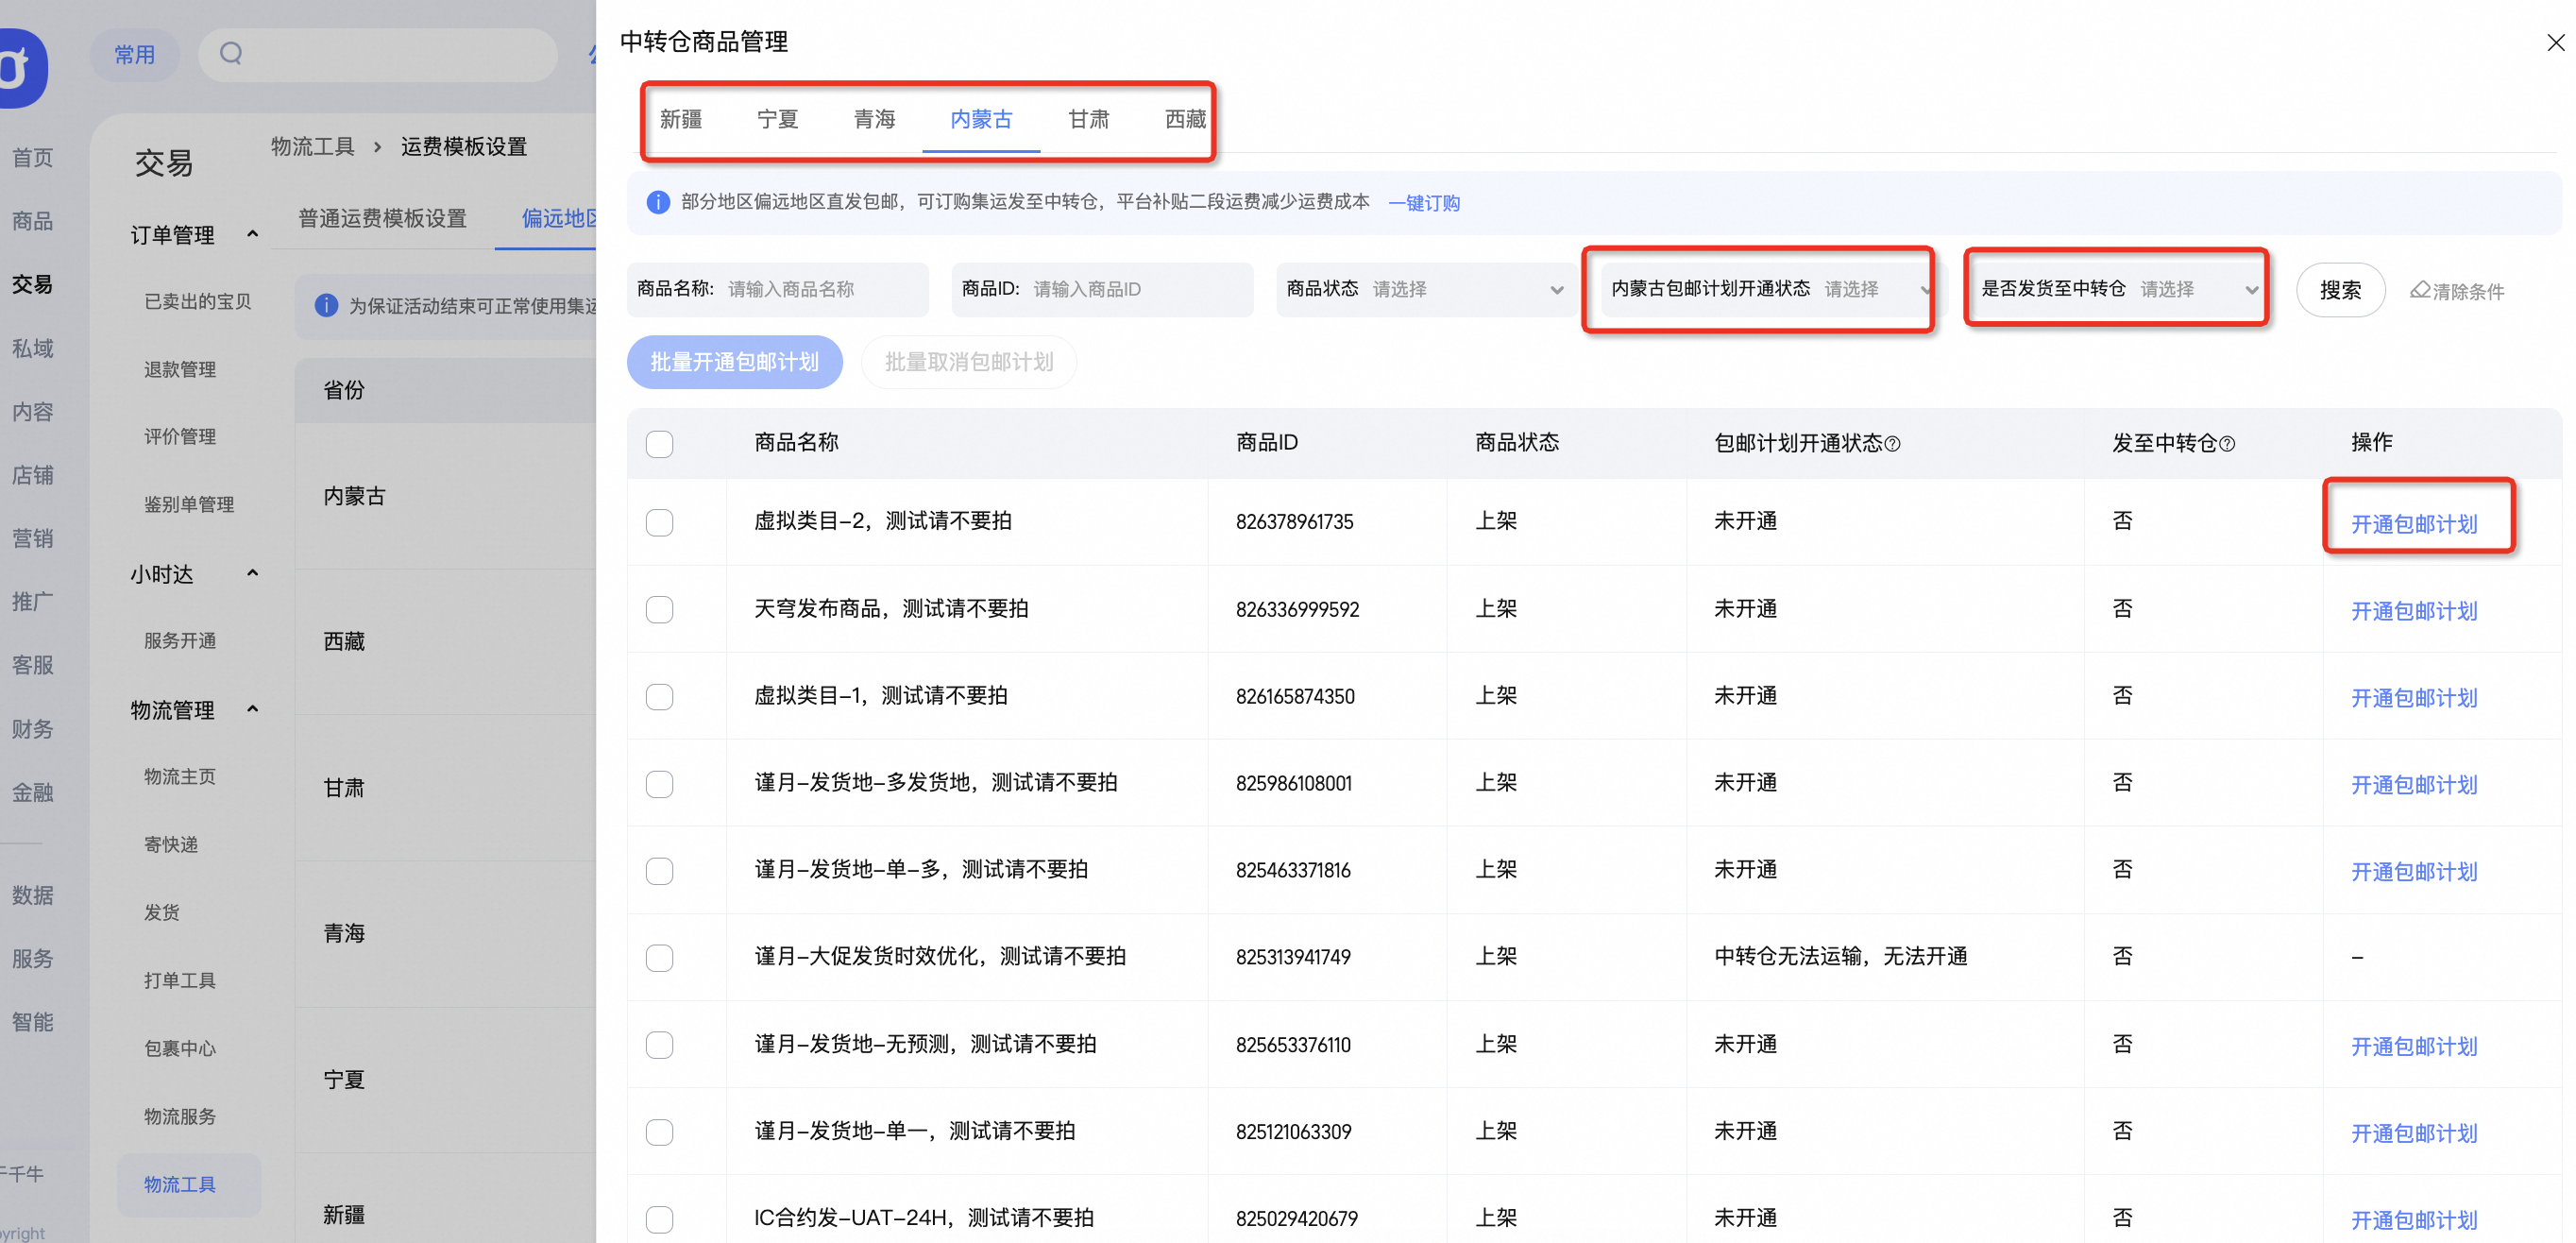2576x1243 pixels.
Task: Open 退款管理 in sidebar
Action: [x=180, y=369]
